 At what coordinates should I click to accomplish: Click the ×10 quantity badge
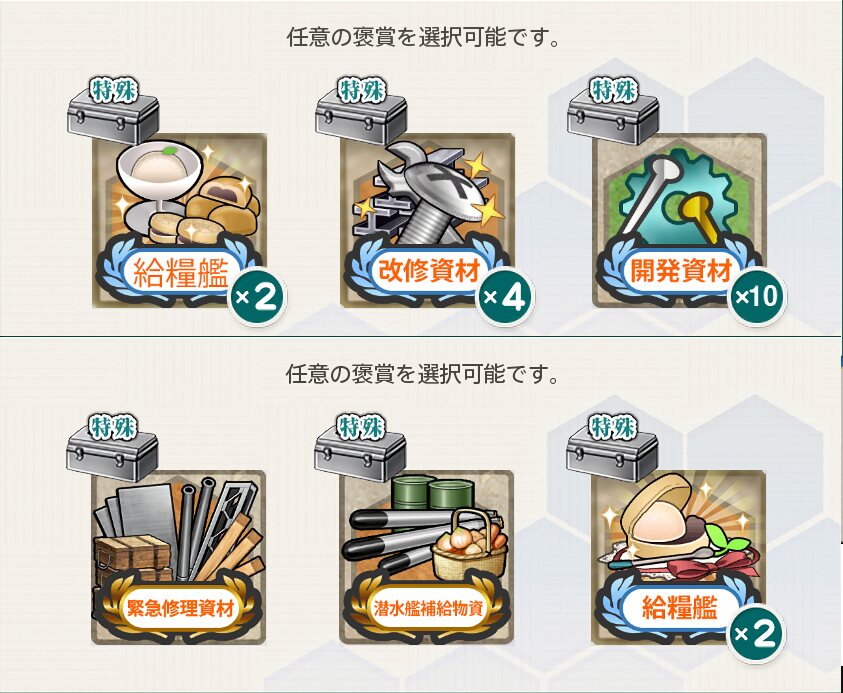click(x=757, y=296)
